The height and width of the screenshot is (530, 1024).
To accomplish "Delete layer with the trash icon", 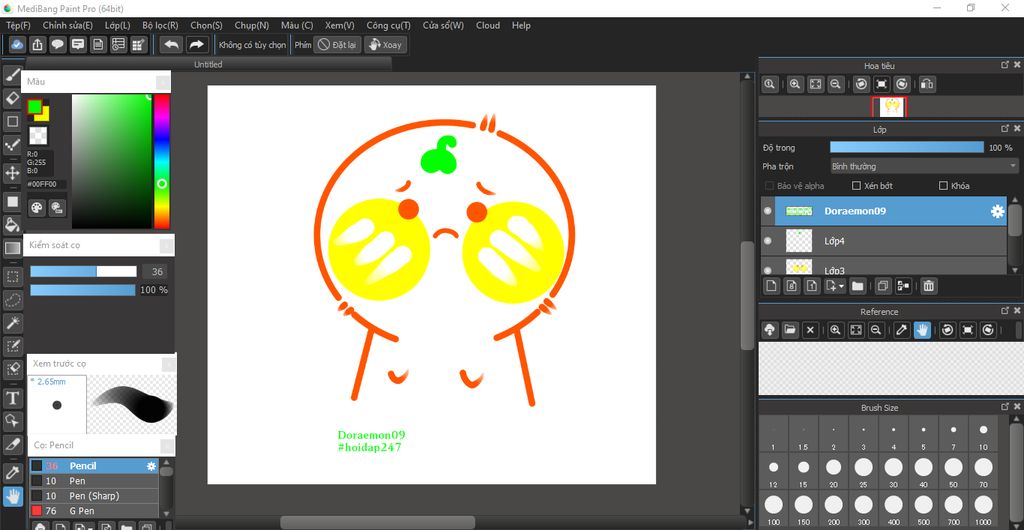I will click(x=928, y=286).
